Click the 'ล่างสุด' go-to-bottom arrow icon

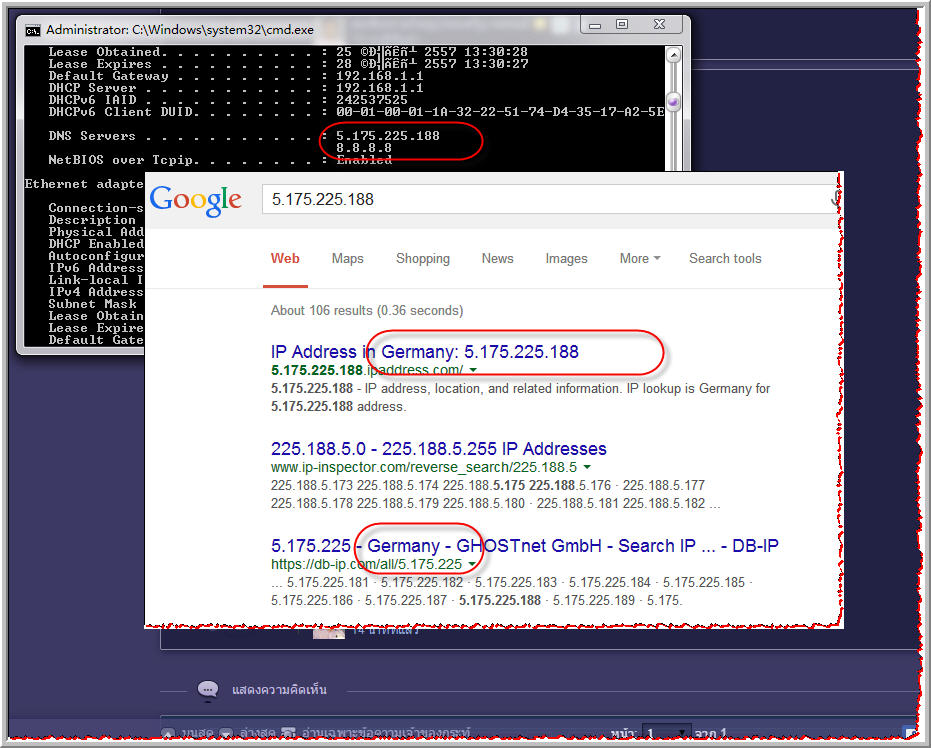click(226, 734)
